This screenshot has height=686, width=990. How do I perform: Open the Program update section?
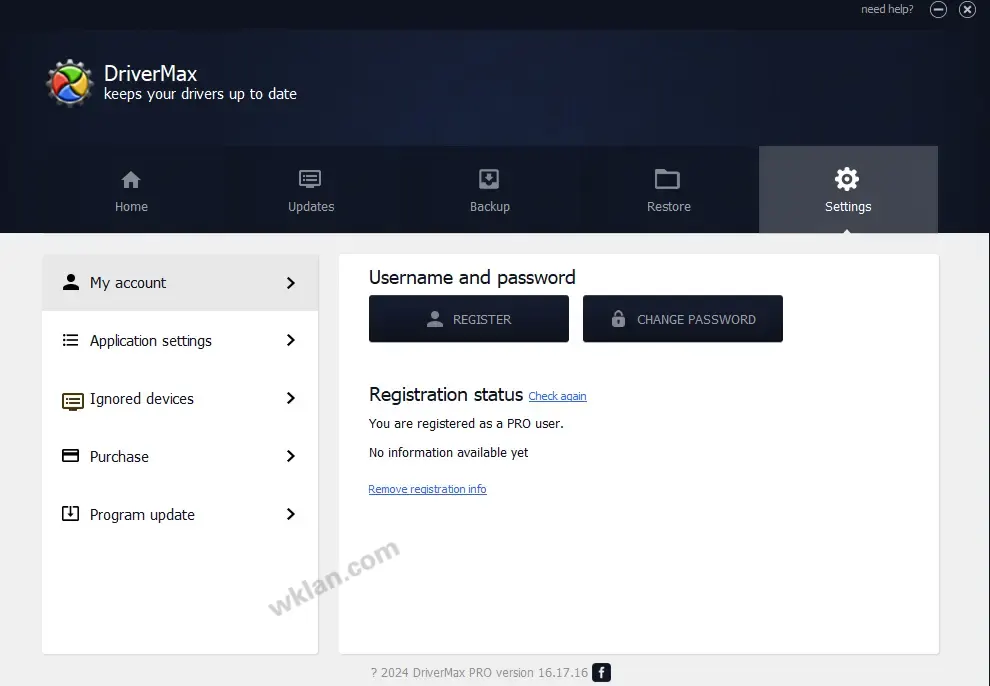click(x=180, y=514)
